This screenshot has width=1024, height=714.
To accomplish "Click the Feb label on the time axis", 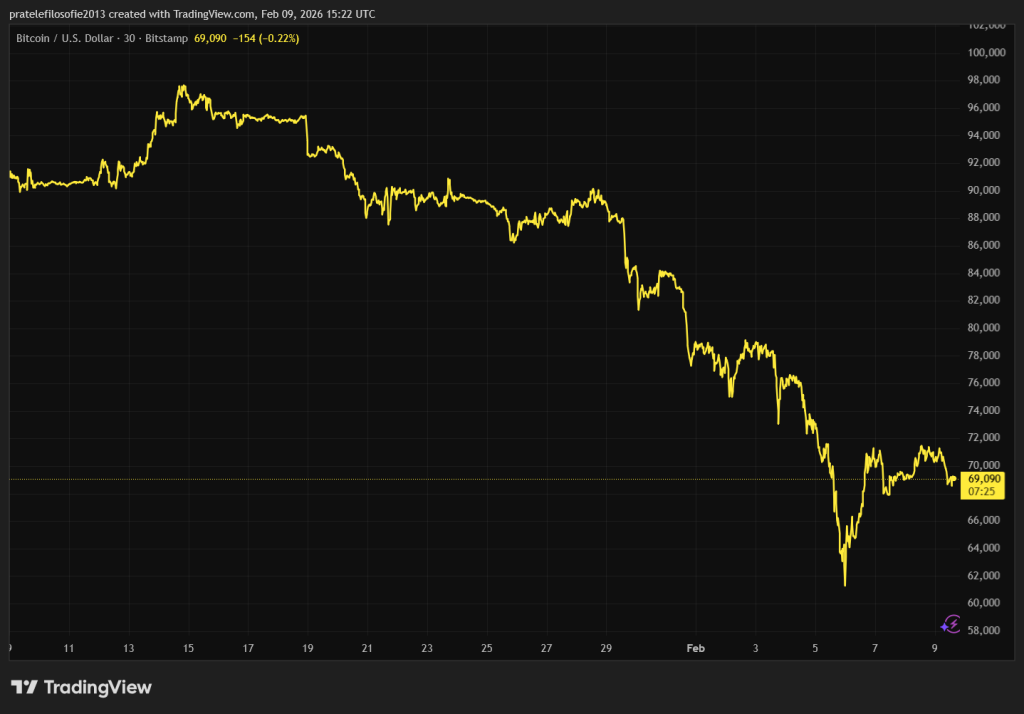I will [696, 648].
